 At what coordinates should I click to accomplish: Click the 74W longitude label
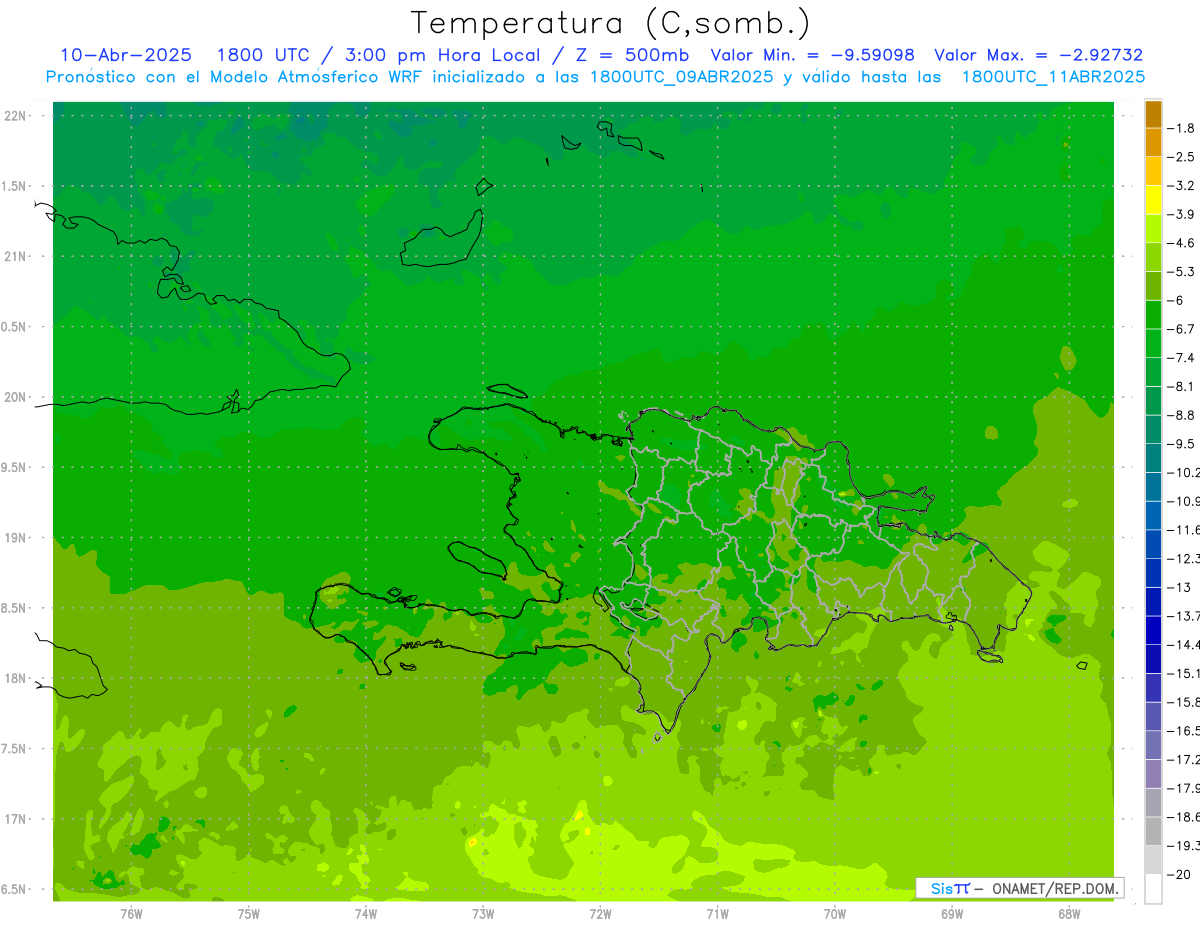pos(366,914)
